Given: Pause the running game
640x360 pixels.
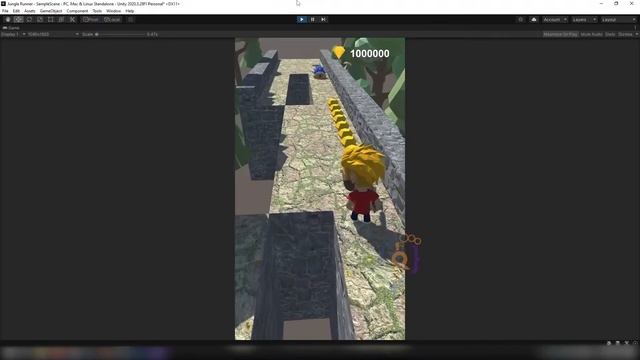Looking at the screenshot, I should tap(313, 20).
